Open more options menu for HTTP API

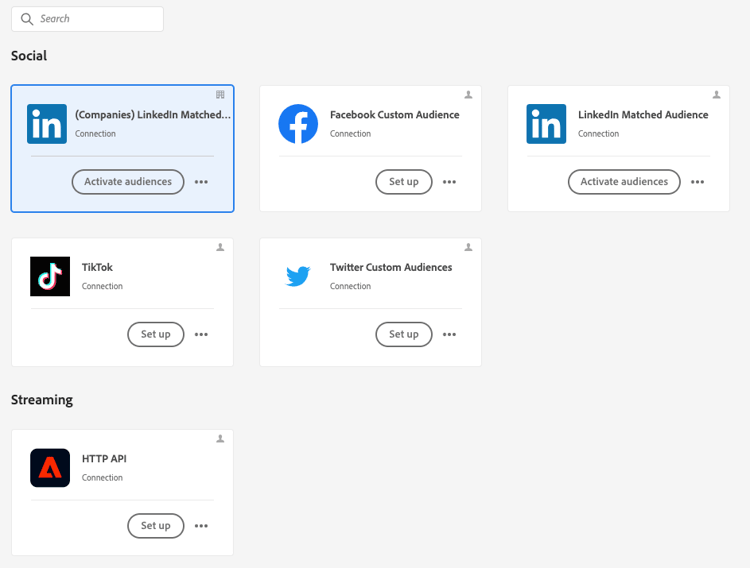pos(201,526)
